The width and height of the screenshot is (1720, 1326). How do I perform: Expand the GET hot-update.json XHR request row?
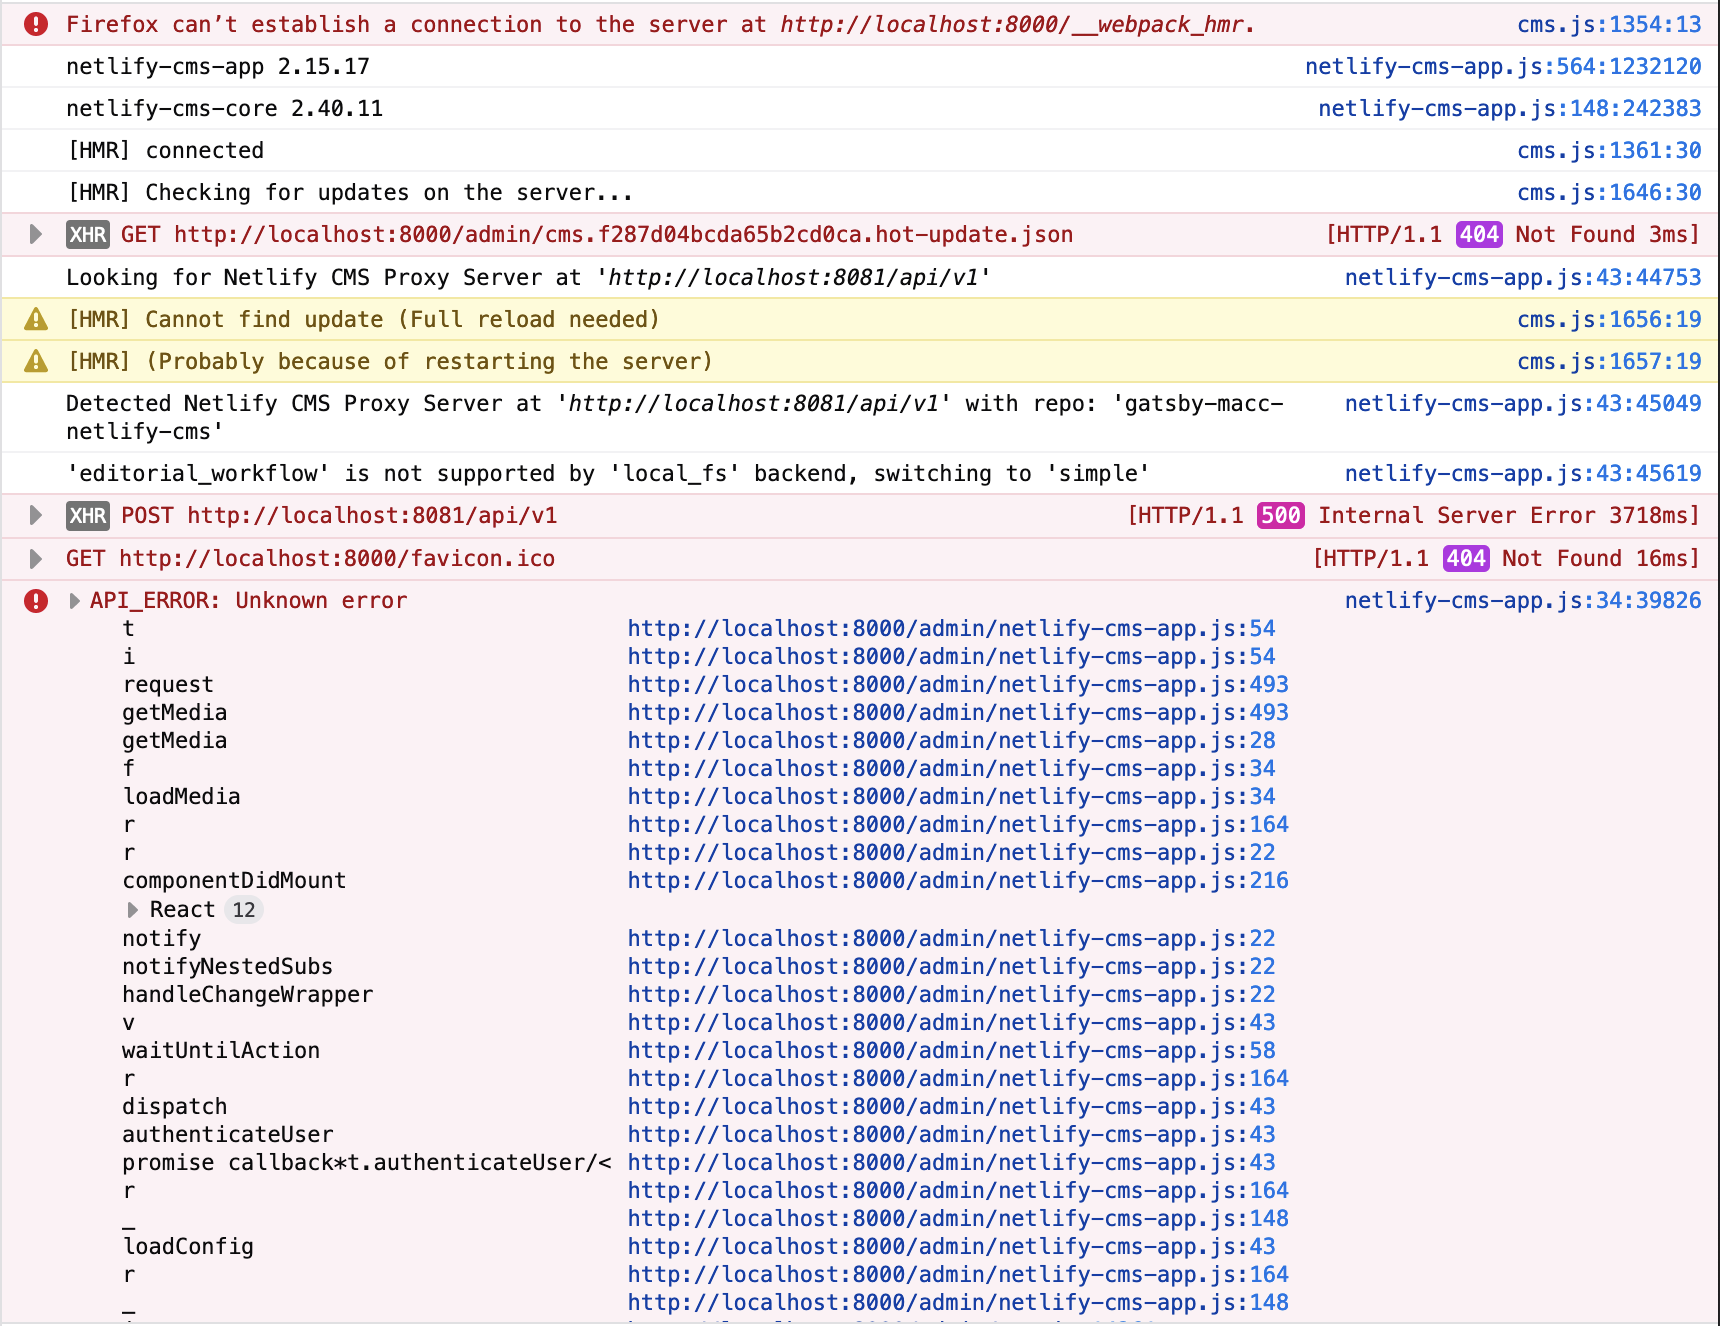pyautogui.click(x=36, y=235)
